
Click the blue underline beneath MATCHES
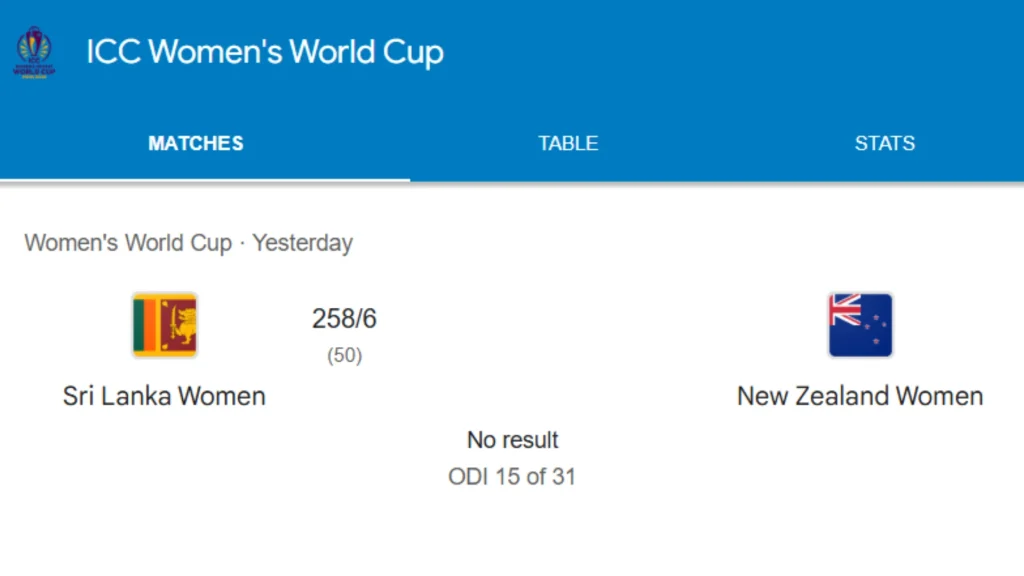pos(205,180)
